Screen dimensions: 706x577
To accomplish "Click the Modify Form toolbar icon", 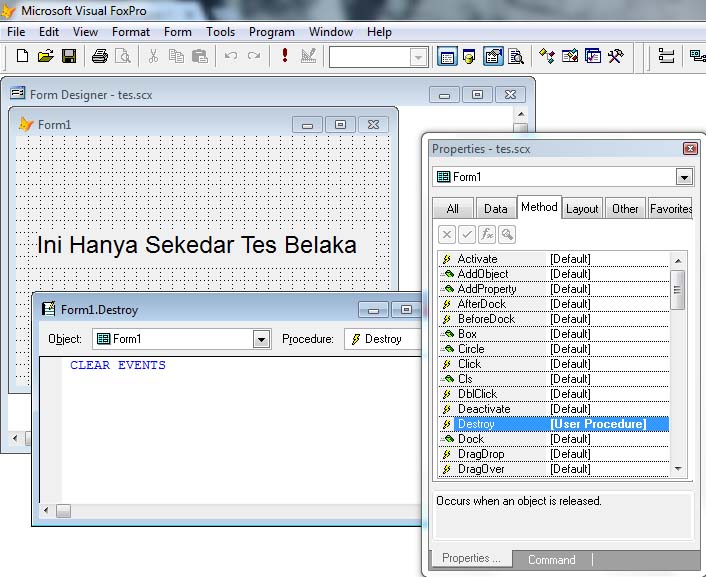I will pos(308,56).
